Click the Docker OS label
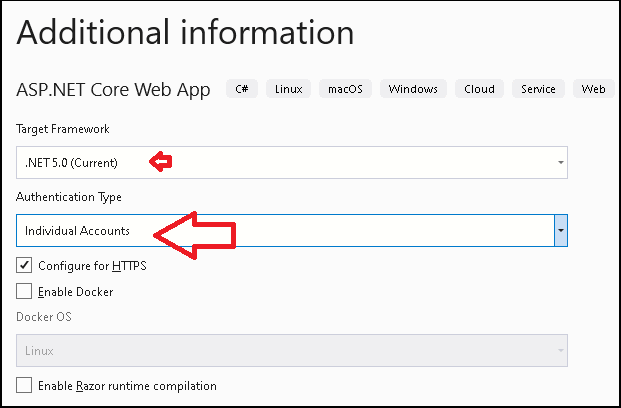Screen dimensions: 621x408 point(44,317)
